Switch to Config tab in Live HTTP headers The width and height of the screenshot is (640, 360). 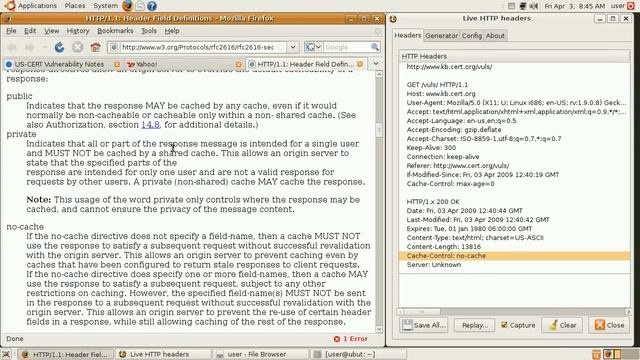[472, 36]
